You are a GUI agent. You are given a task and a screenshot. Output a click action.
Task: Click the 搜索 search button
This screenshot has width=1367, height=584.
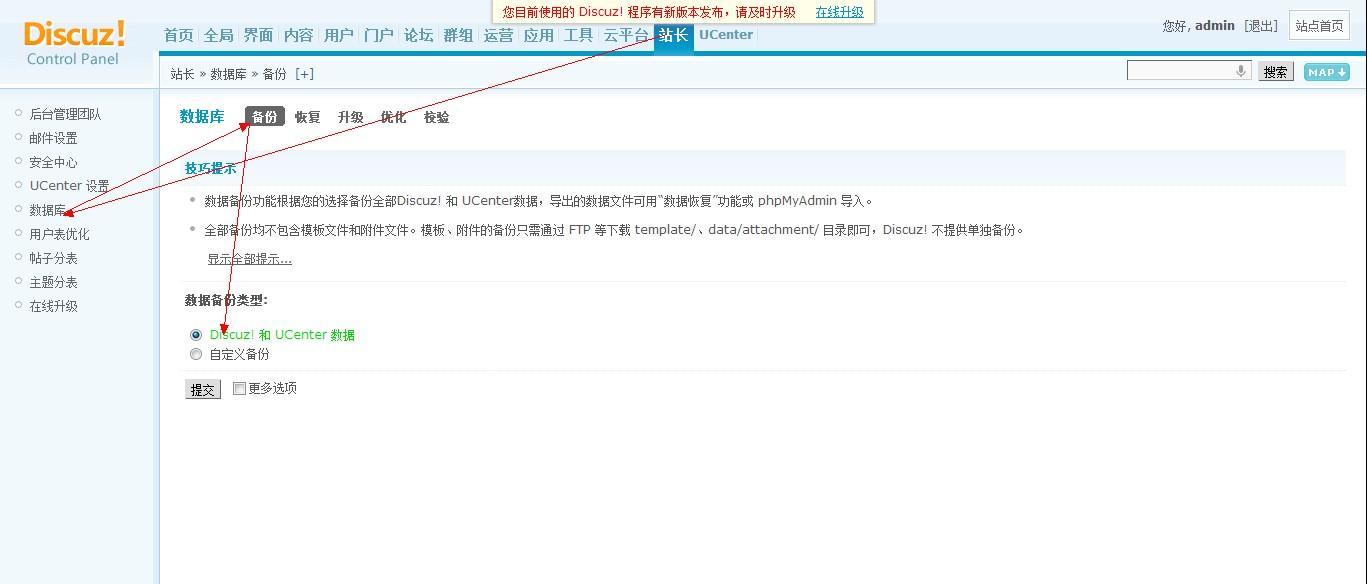(1275, 71)
